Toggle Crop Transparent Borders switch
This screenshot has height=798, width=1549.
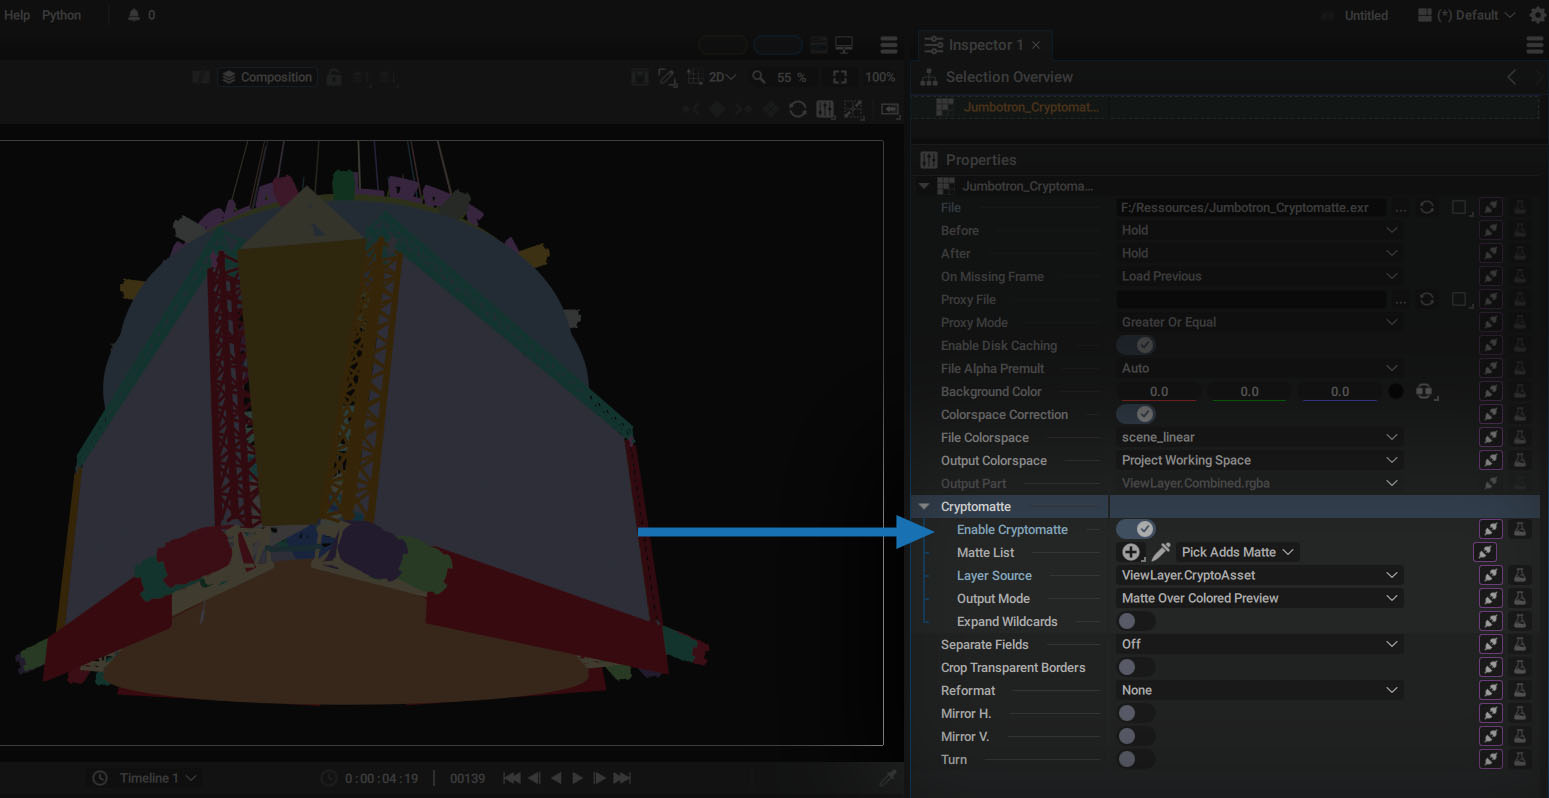click(1136, 667)
